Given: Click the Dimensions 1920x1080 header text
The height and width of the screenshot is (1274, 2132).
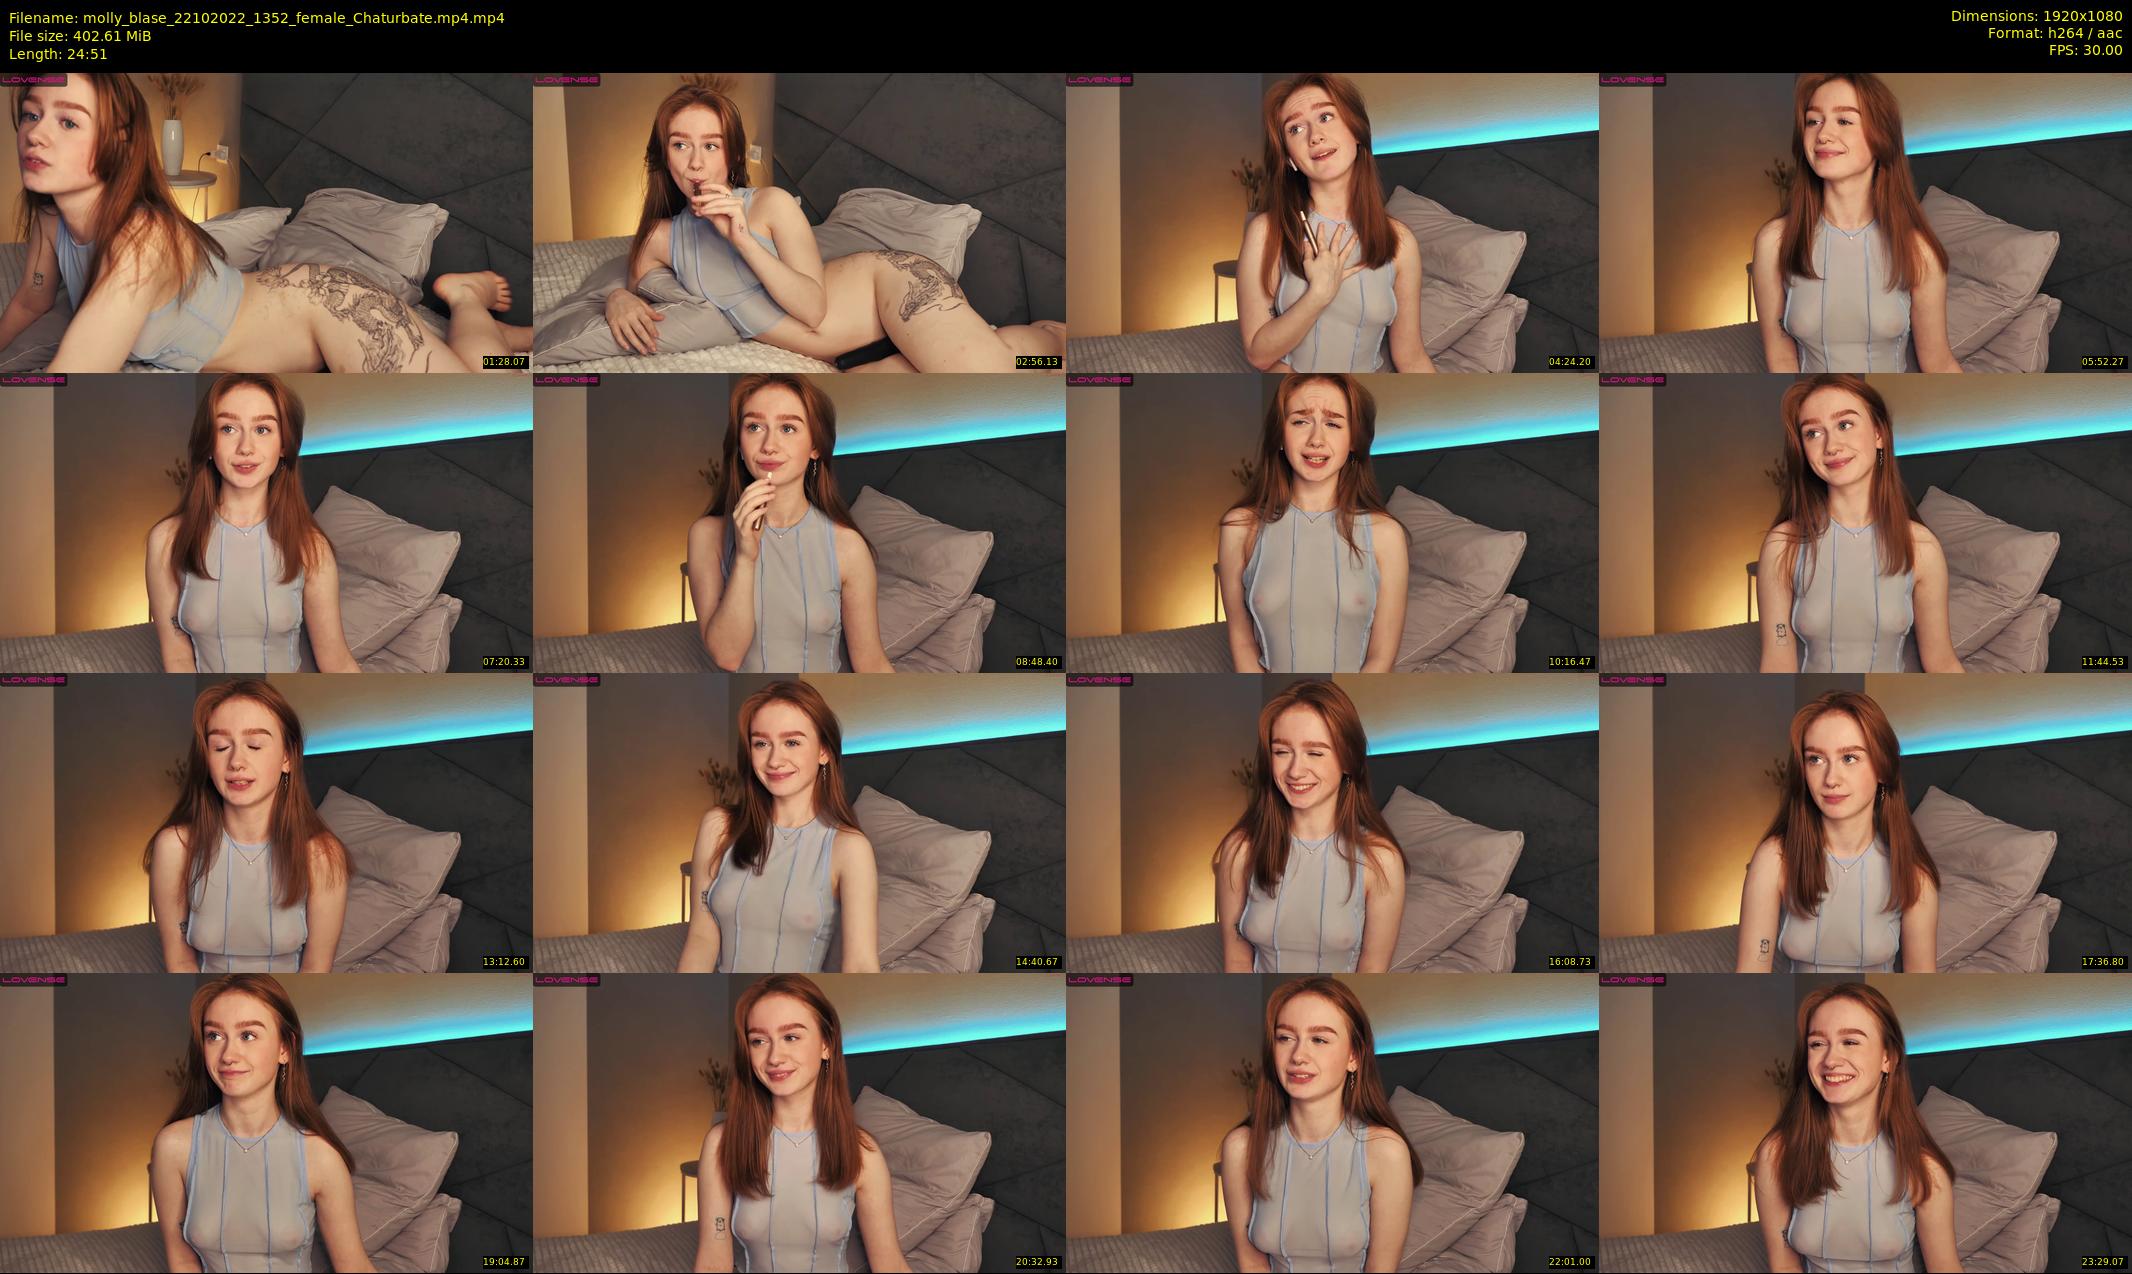Looking at the screenshot, I should [2036, 16].
